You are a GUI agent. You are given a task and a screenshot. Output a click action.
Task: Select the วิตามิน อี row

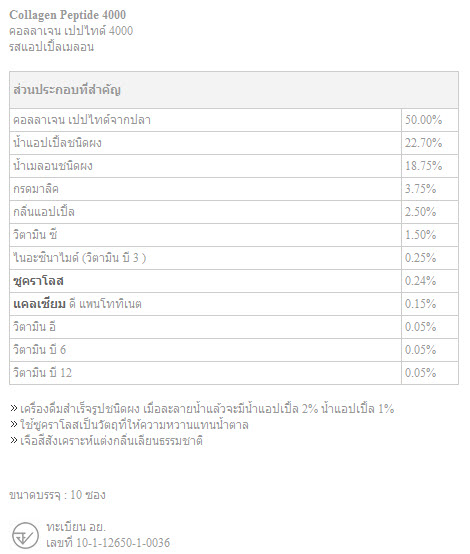pyautogui.click(x=234, y=327)
